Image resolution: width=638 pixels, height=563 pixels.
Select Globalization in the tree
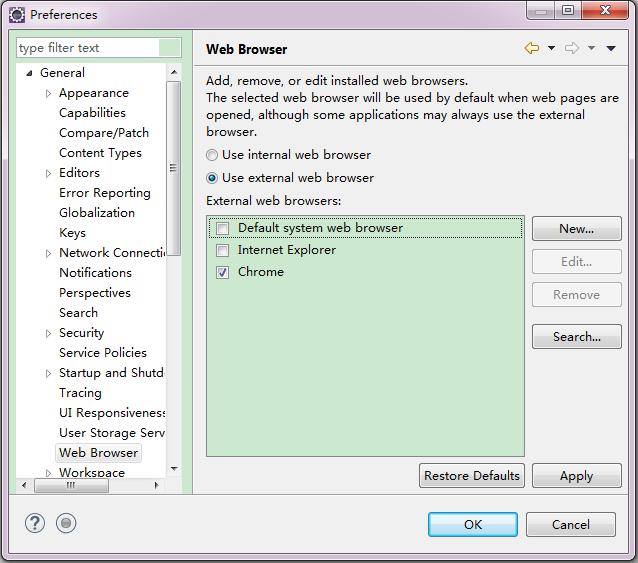[x=97, y=213]
